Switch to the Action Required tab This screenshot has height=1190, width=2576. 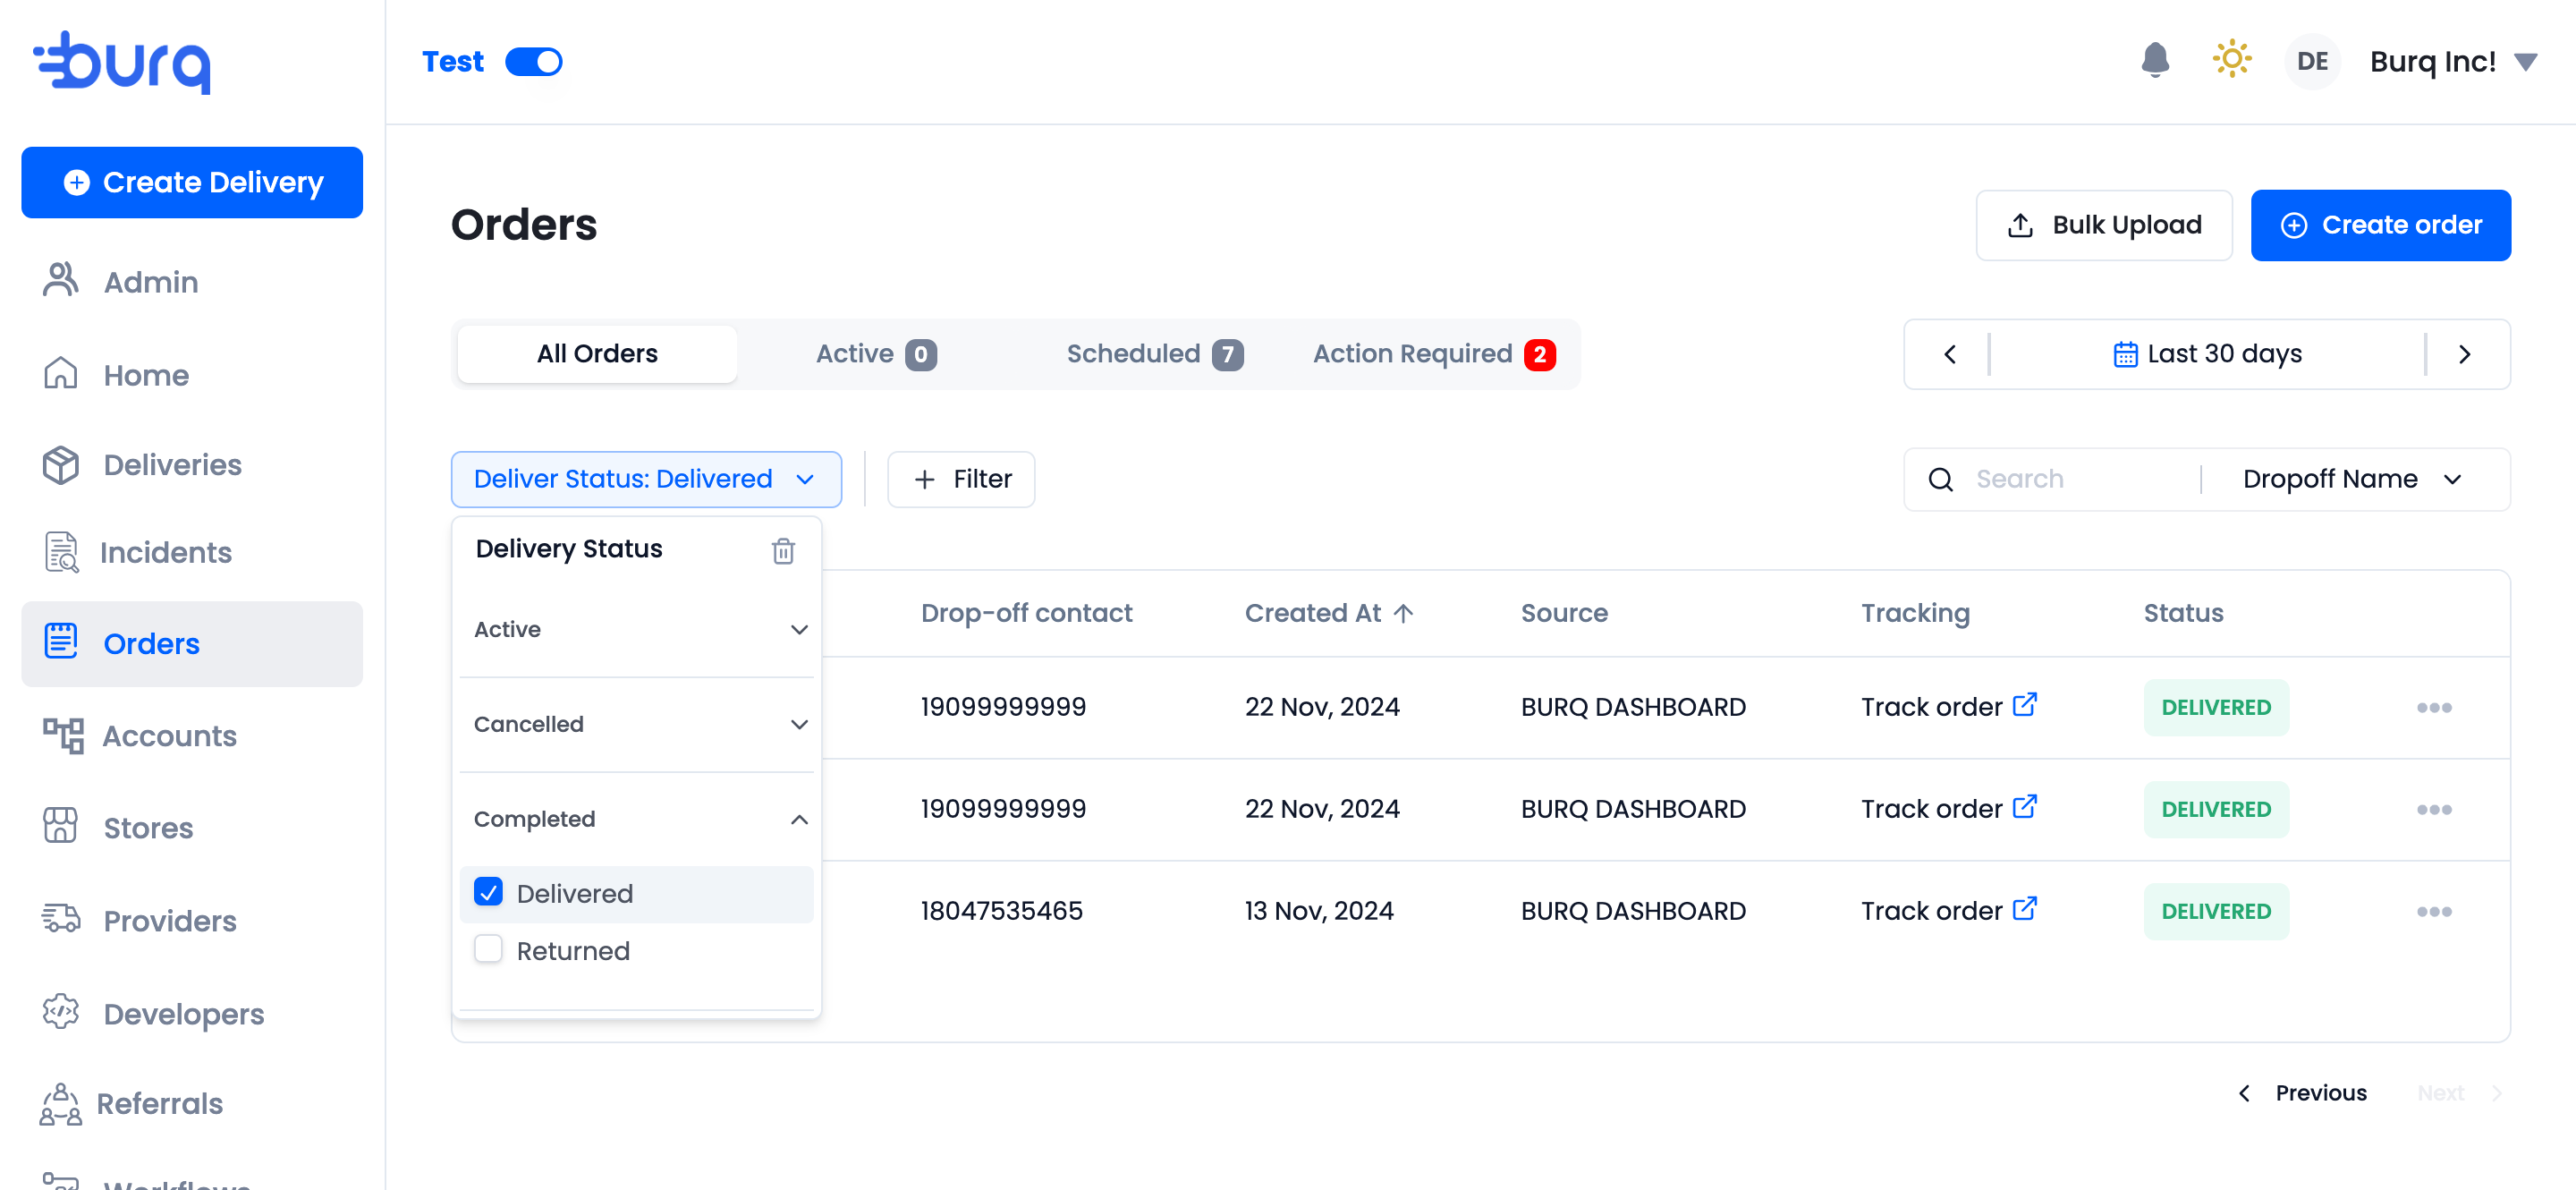[1432, 354]
